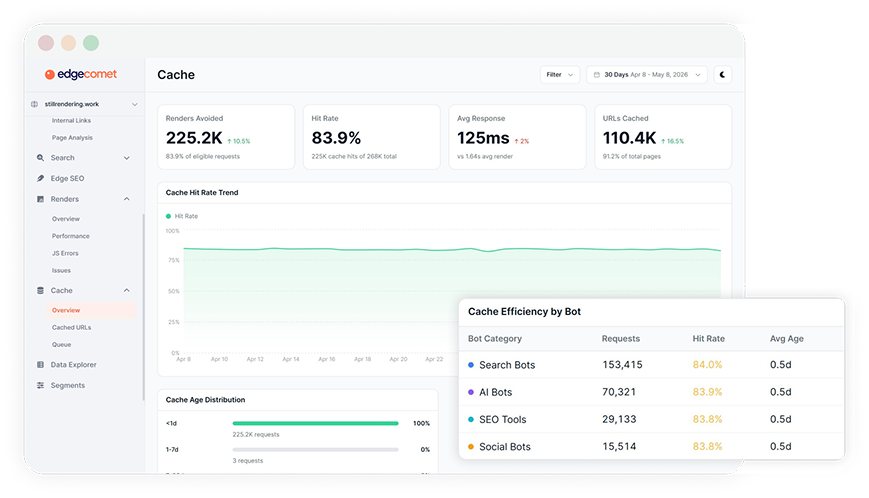Viewport: 869px width, 498px height.
Task: Click the 70,321 requests cell
Action: click(619, 392)
